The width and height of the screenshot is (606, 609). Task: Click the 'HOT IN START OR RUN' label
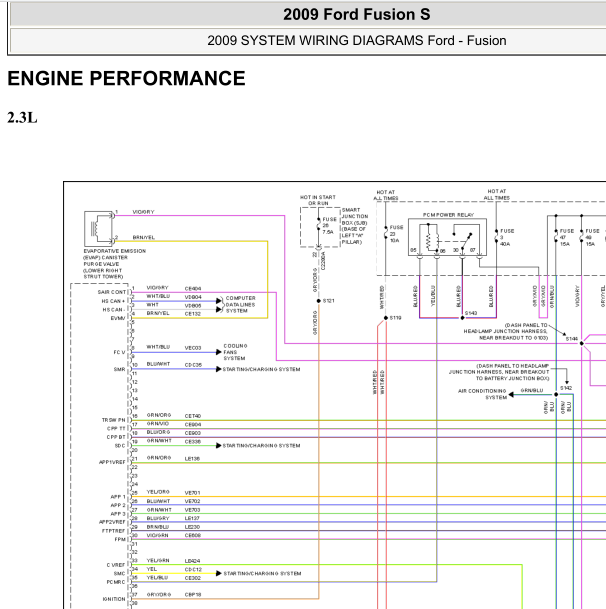pyautogui.click(x=318, y=200)
